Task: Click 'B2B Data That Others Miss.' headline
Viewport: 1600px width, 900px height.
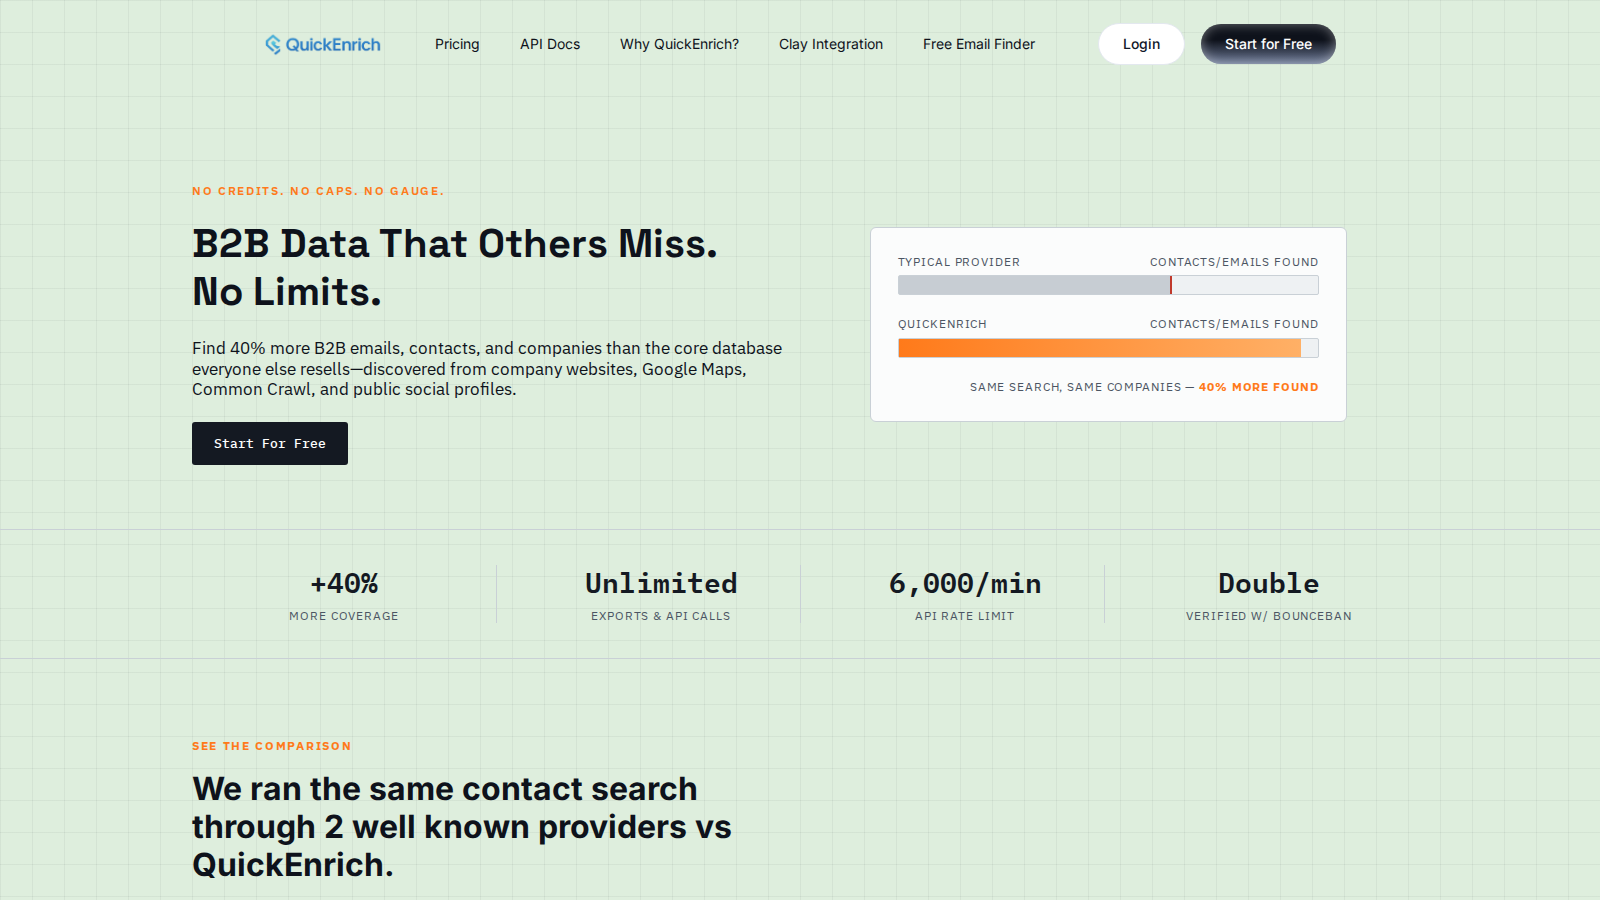Action: (455, 244)
